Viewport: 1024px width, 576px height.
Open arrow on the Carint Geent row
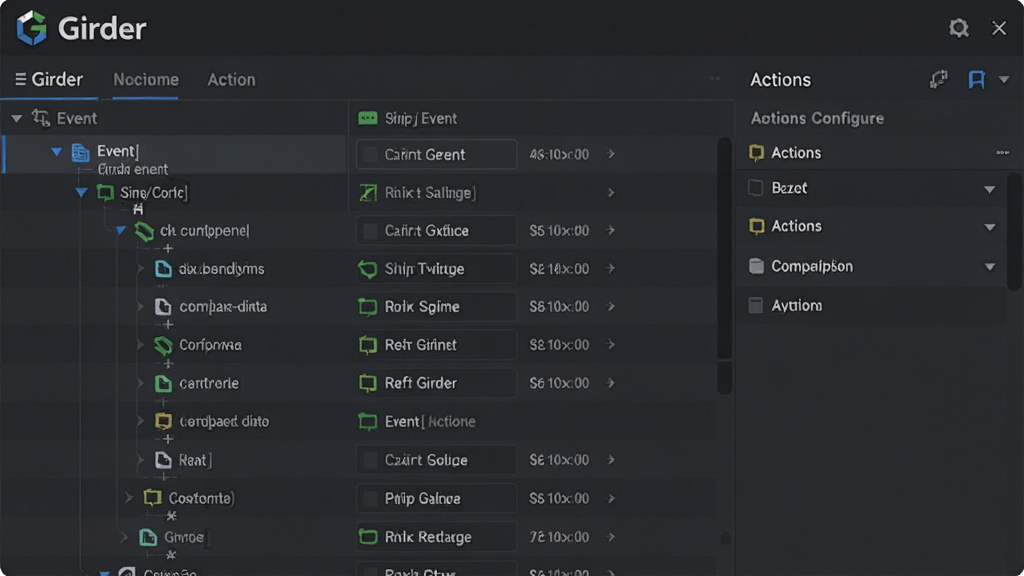click(x=611, y=154)
